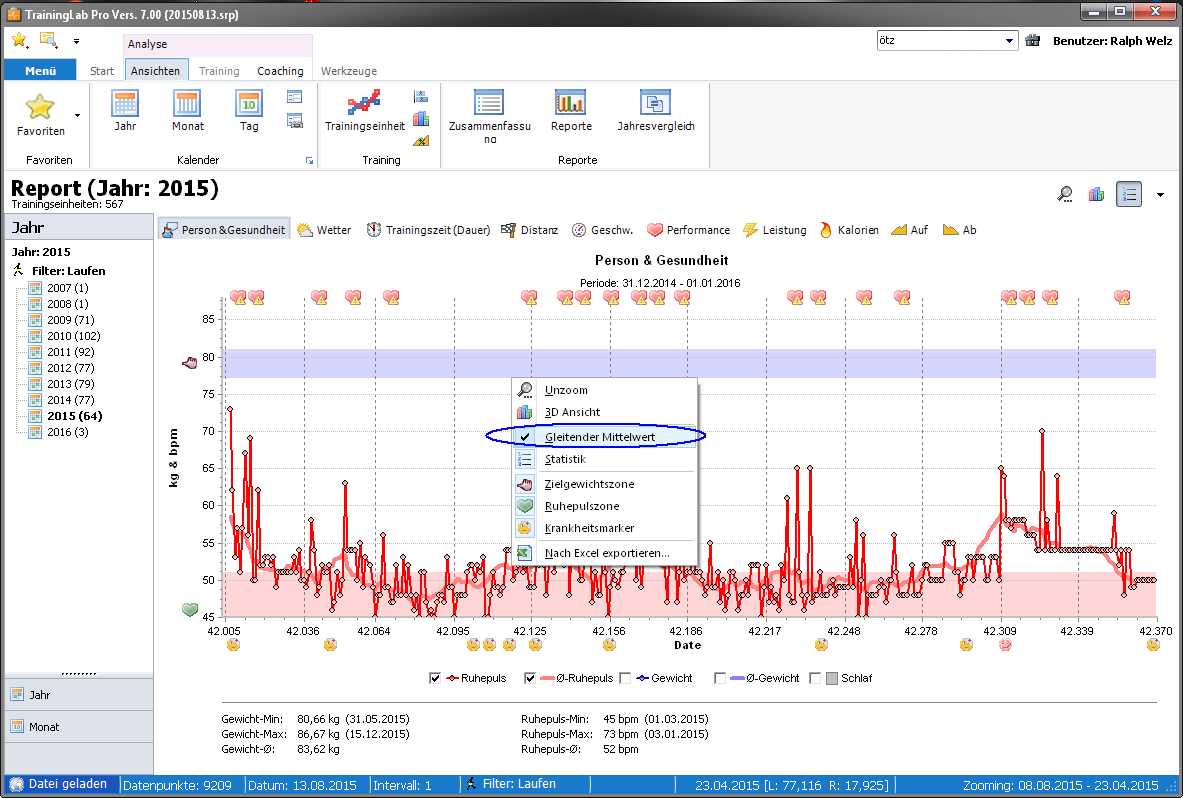Click 'Datenpunkte: 9209' in the status bar
Image resolution: width=1183 pixels, height=798 pixels.
177,785
